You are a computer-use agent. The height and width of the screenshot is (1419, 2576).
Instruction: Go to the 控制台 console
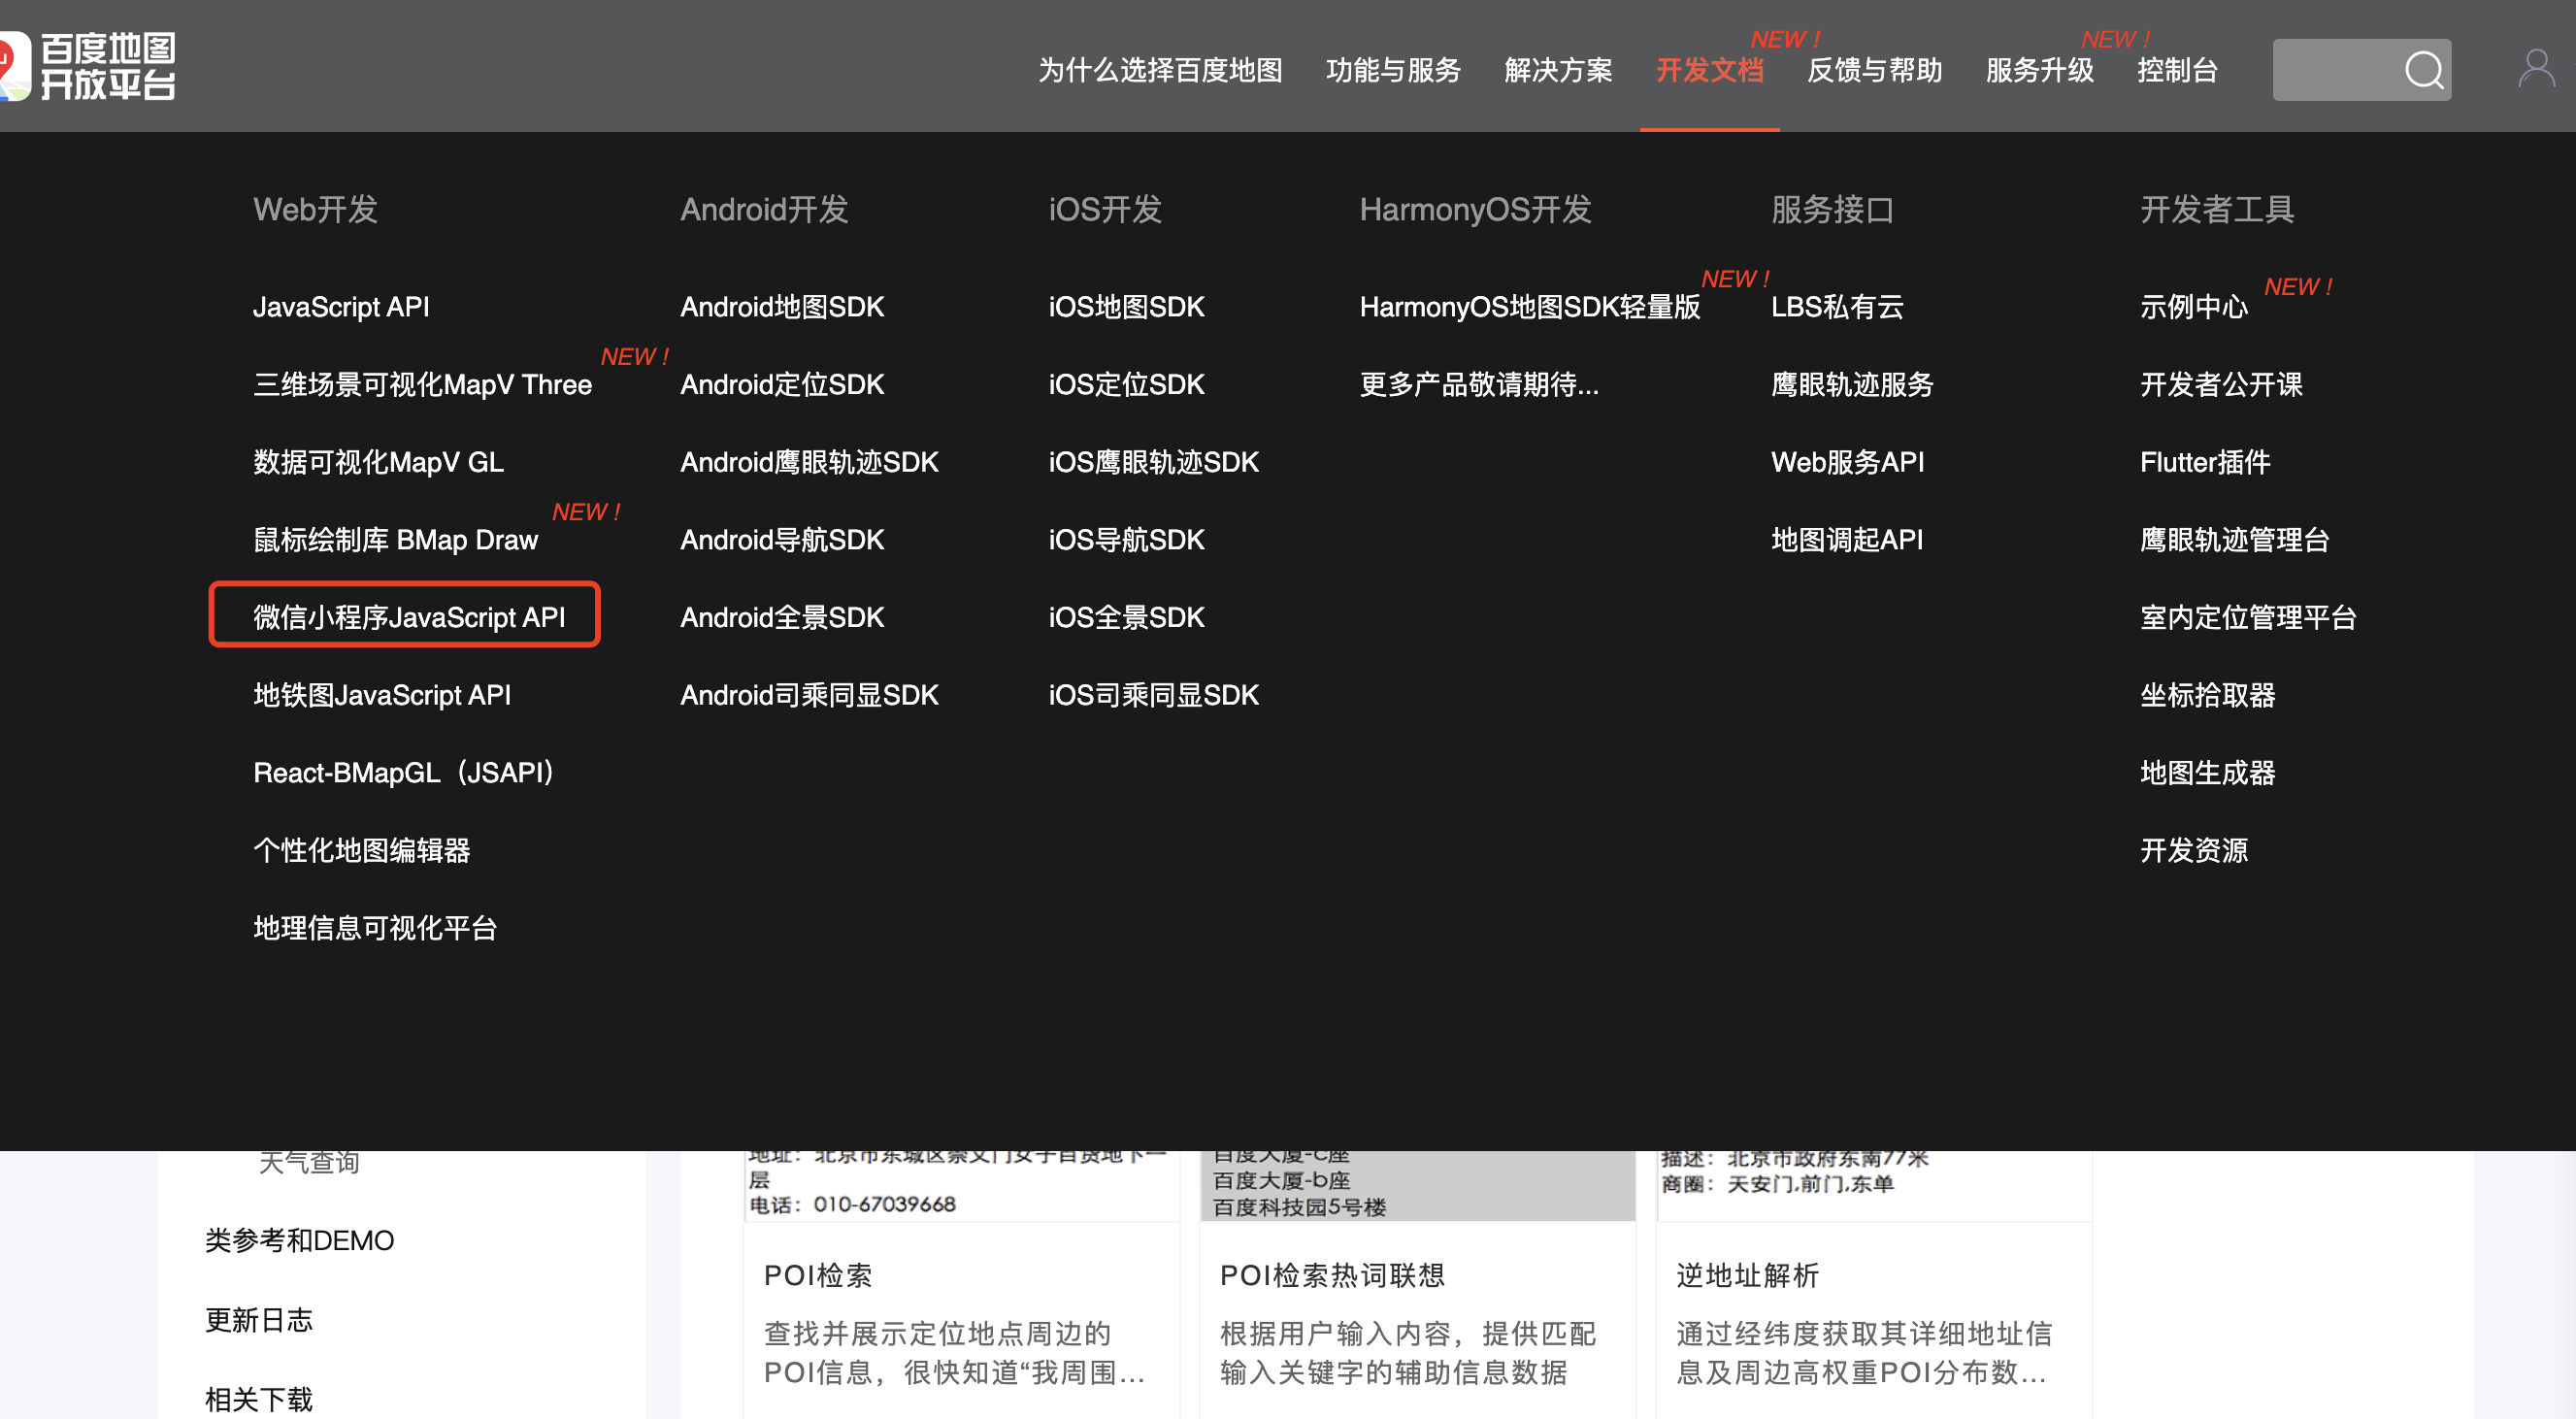click(x=2177, y=70)
